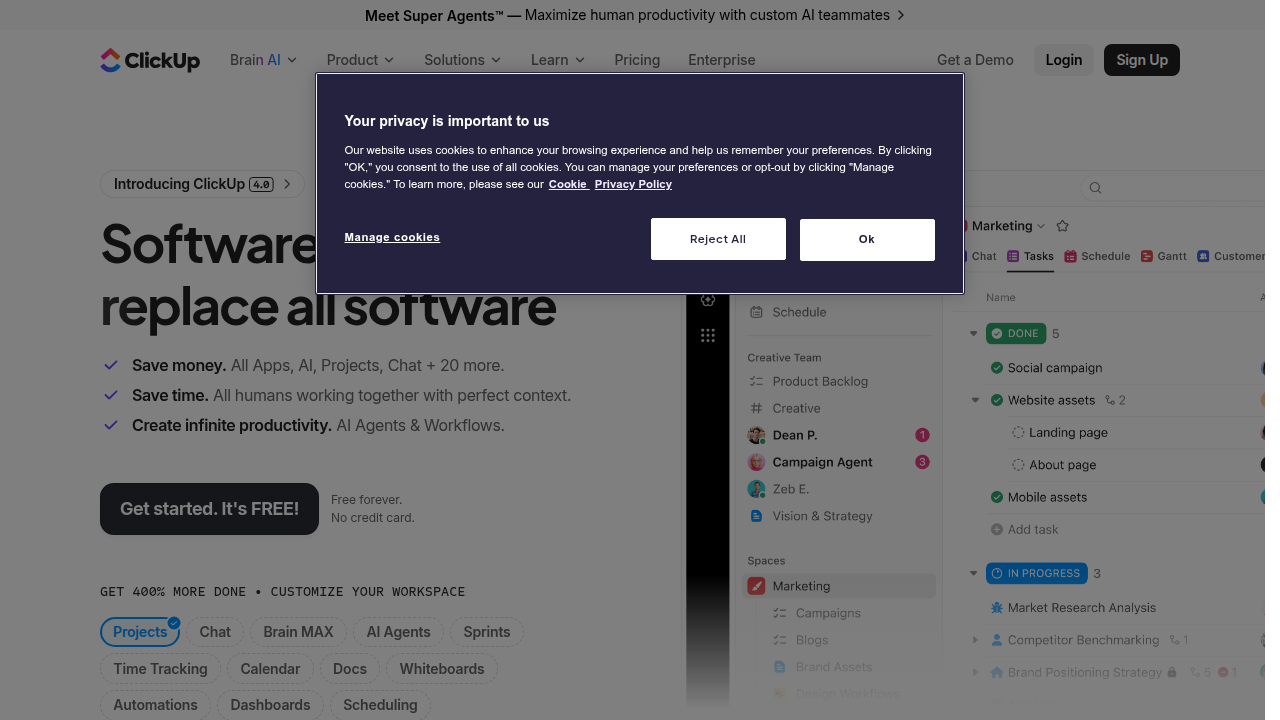This screenshot has width=1280, height=720.
Task: Accept cookies with Ok button
Action: coord(867,240)
